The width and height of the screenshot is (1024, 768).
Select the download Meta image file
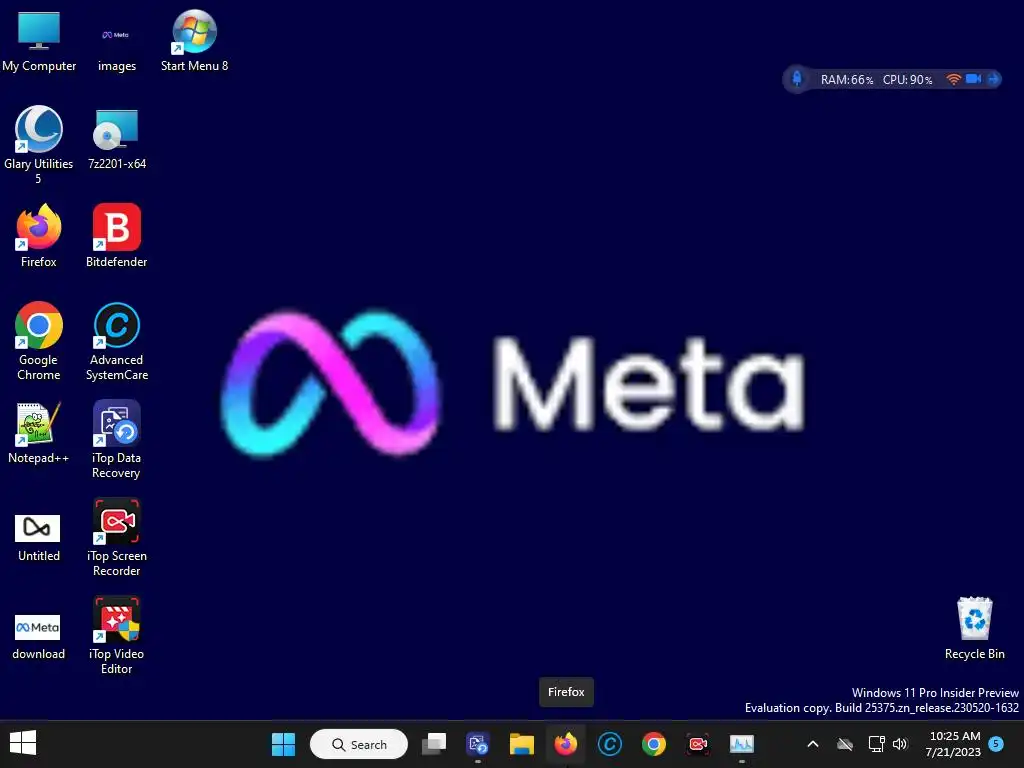pos(39,635)
